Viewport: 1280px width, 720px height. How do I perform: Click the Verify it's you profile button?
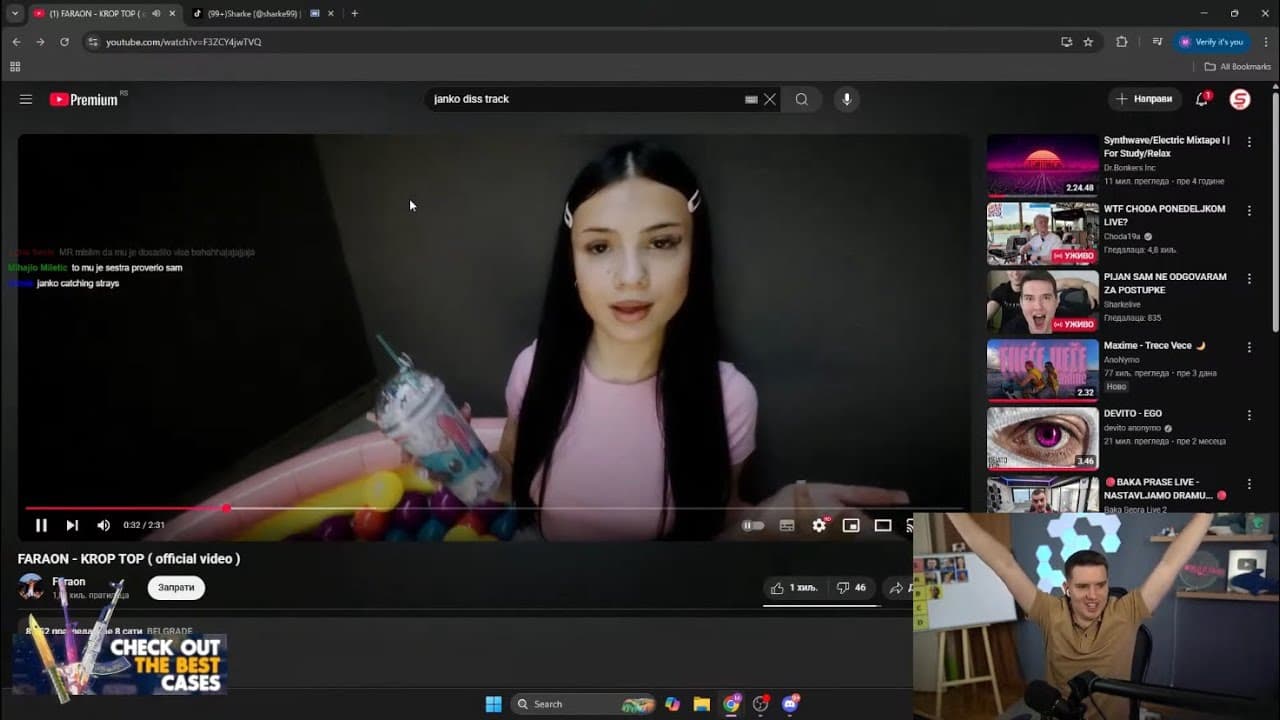pyautogui.click(x=1212, y=42)
